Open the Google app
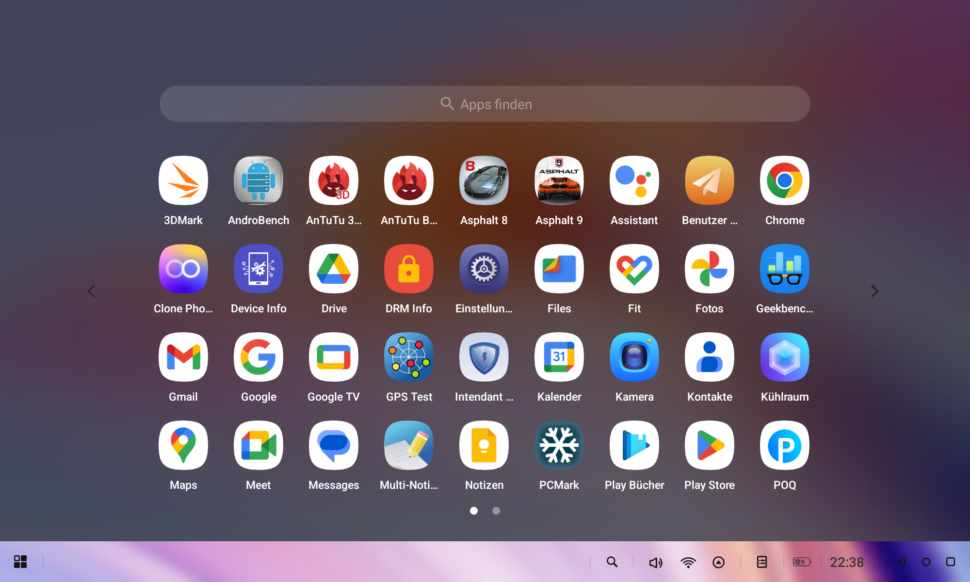 [259, 357]
